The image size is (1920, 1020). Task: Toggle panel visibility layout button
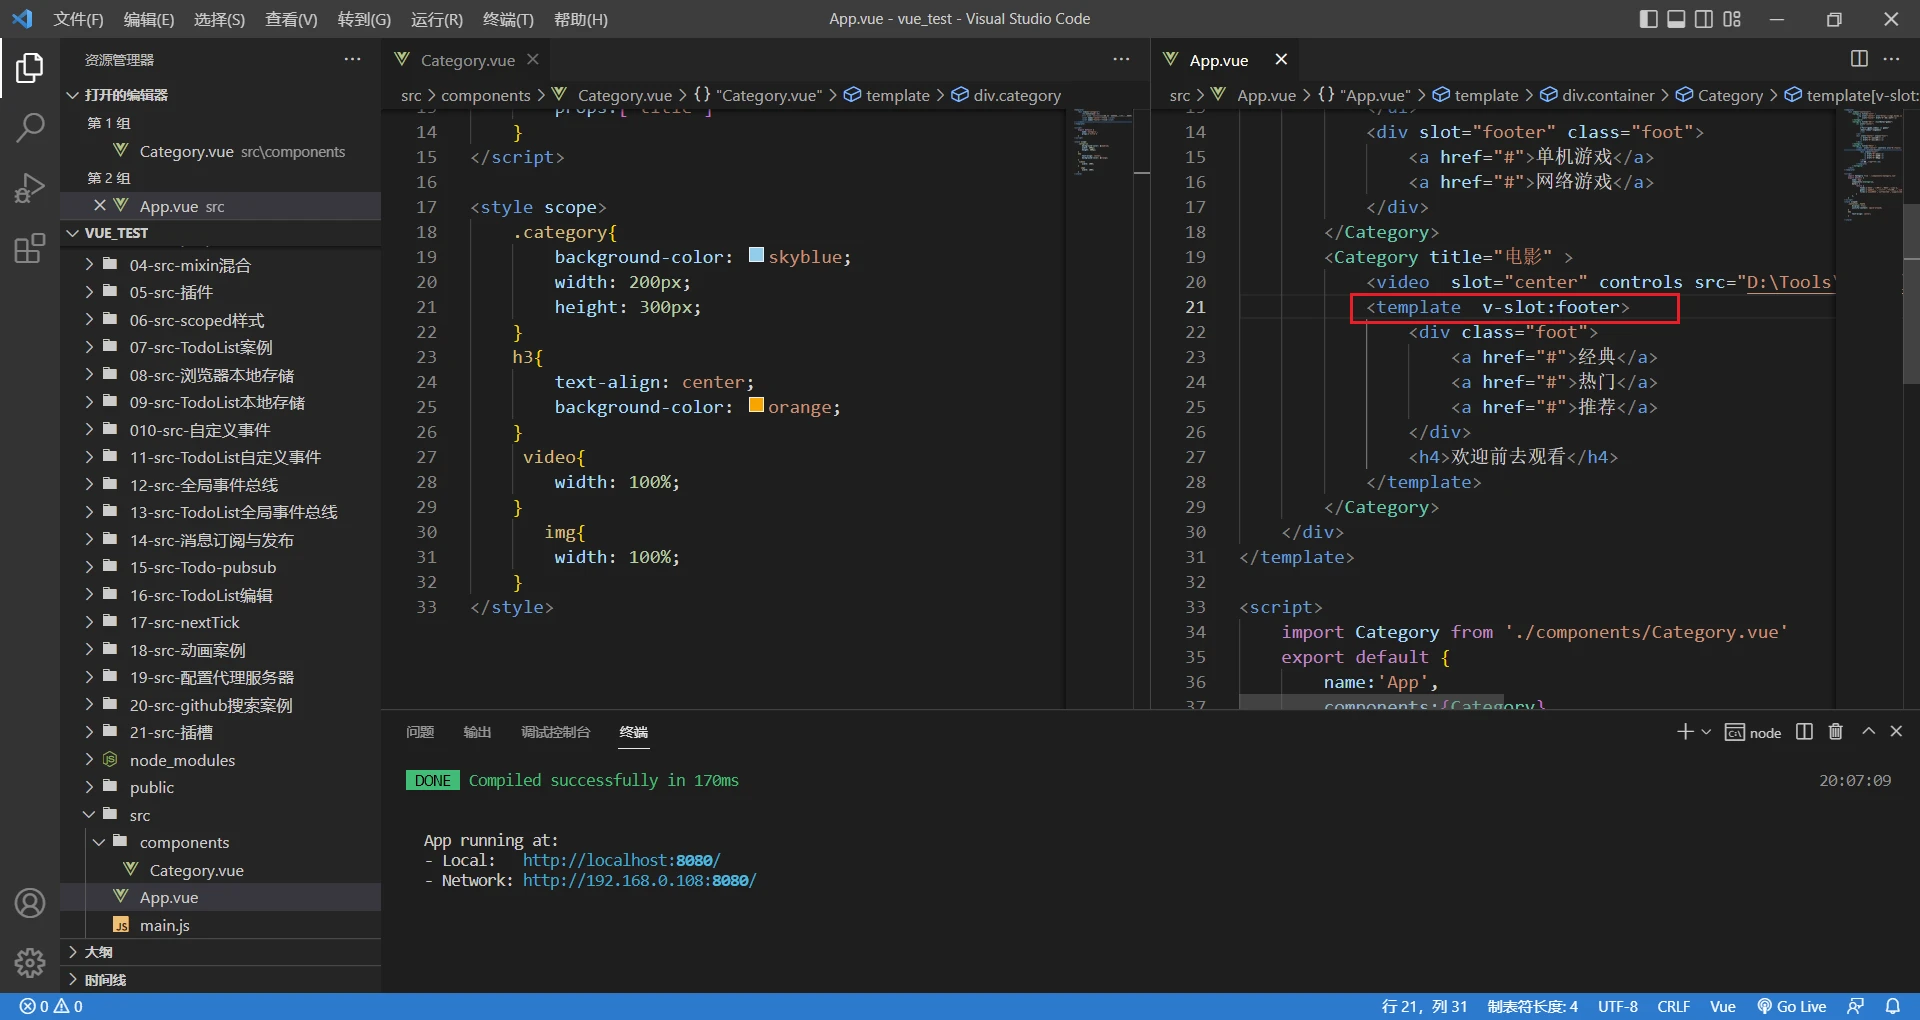pyautogui.click(x=1676, y=19)
